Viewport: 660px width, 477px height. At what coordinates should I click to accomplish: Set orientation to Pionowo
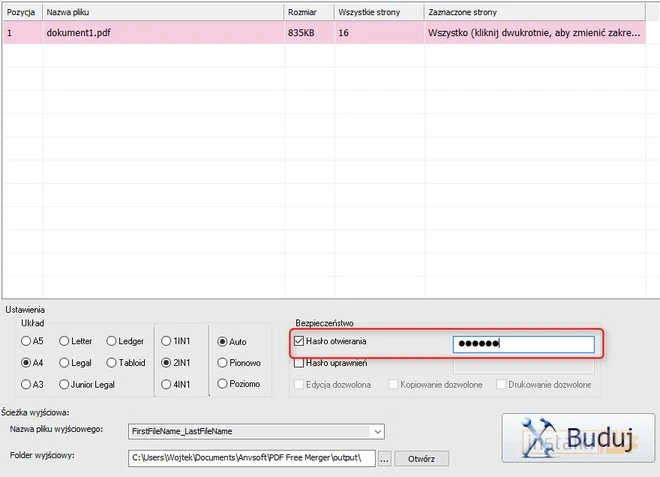pyautogui.click(x=222, y=363)
